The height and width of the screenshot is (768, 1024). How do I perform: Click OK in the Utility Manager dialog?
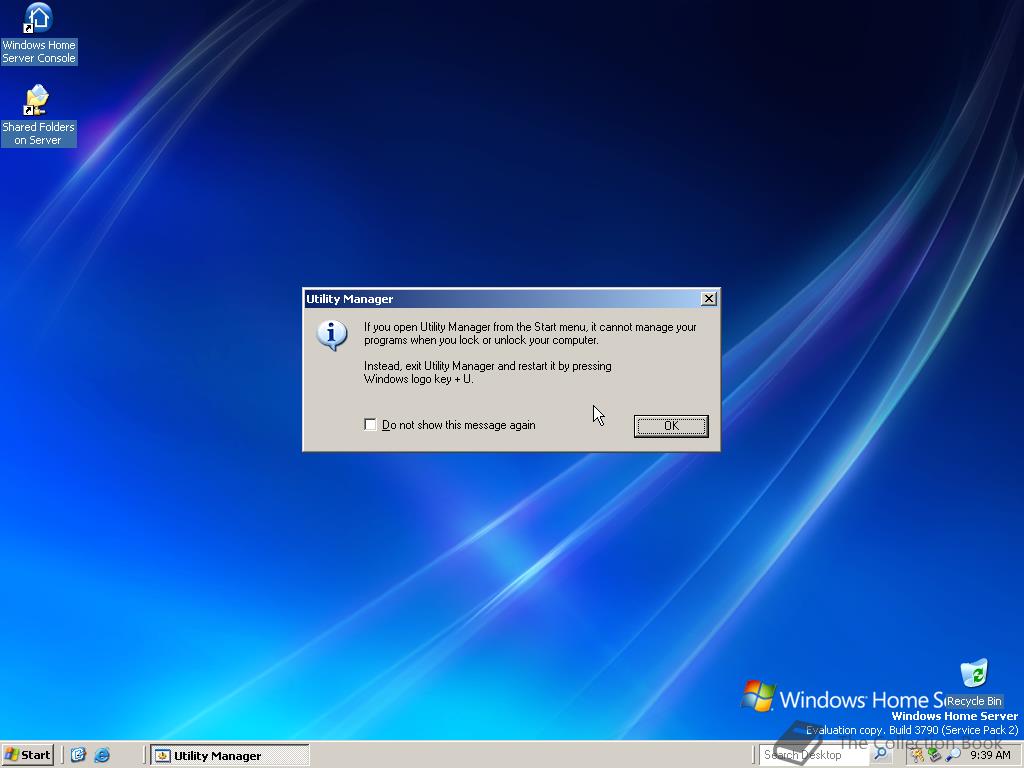click(x=671, y=426)
